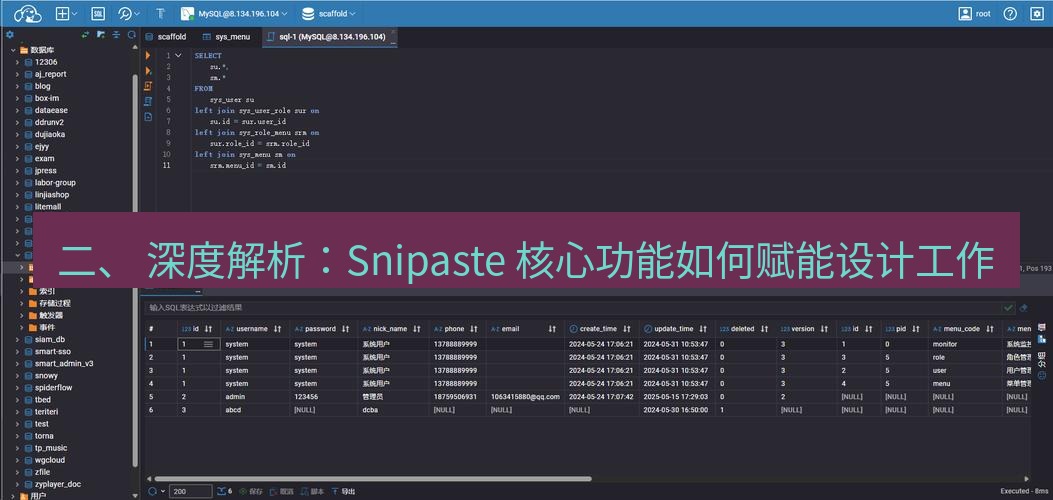Expand the dujiaoka database node
1053x500 pixels.
19,134
